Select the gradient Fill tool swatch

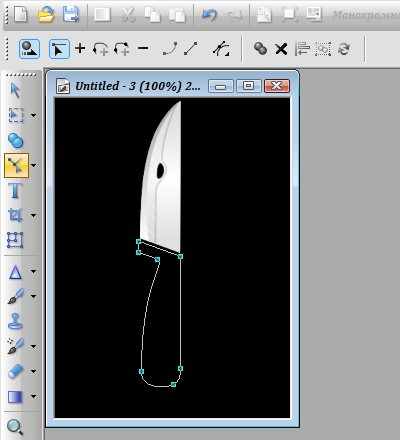[15, 397]
